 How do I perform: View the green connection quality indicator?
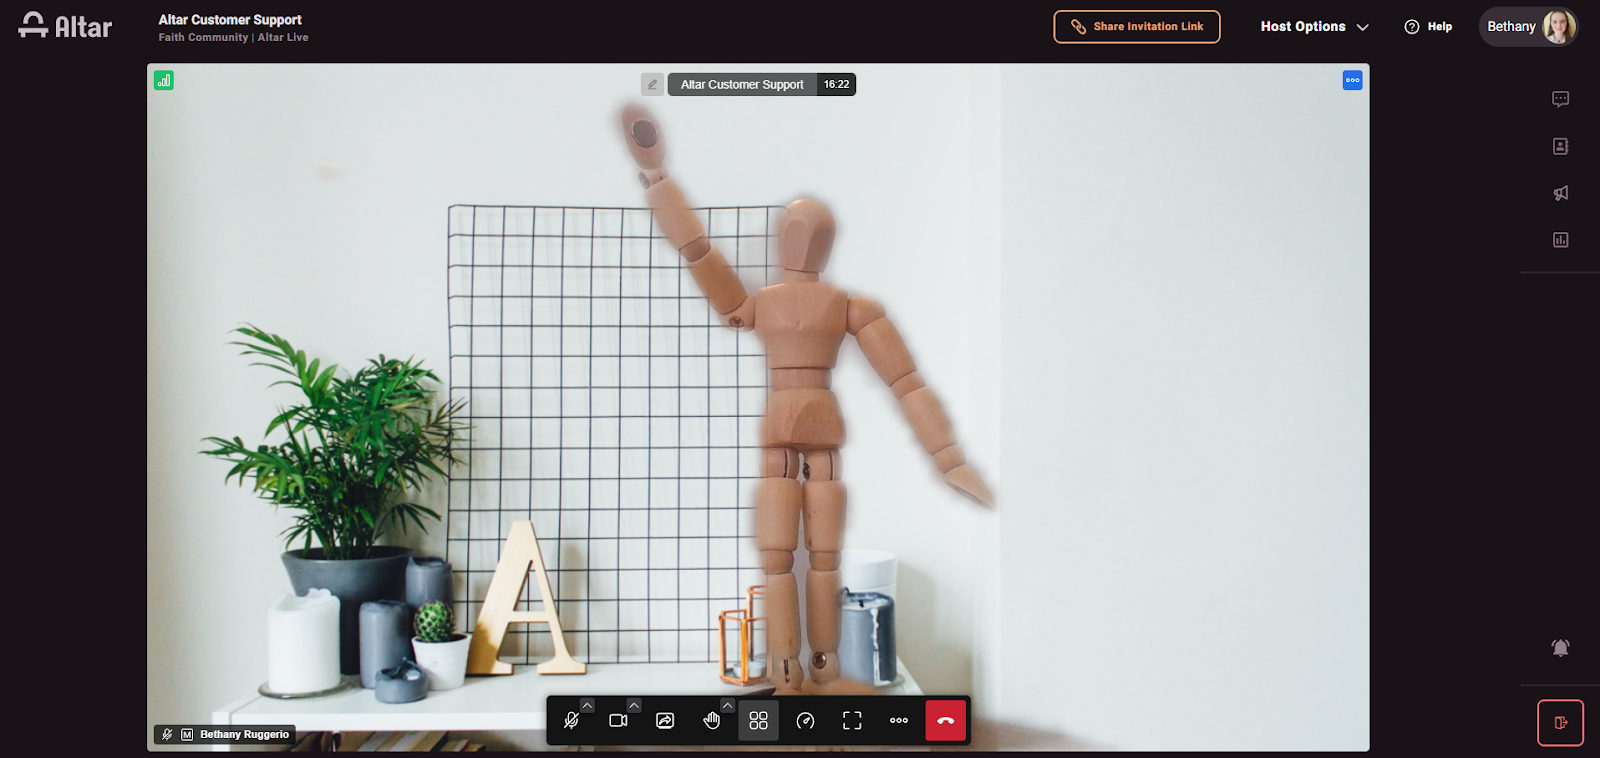tap(164, 80)
